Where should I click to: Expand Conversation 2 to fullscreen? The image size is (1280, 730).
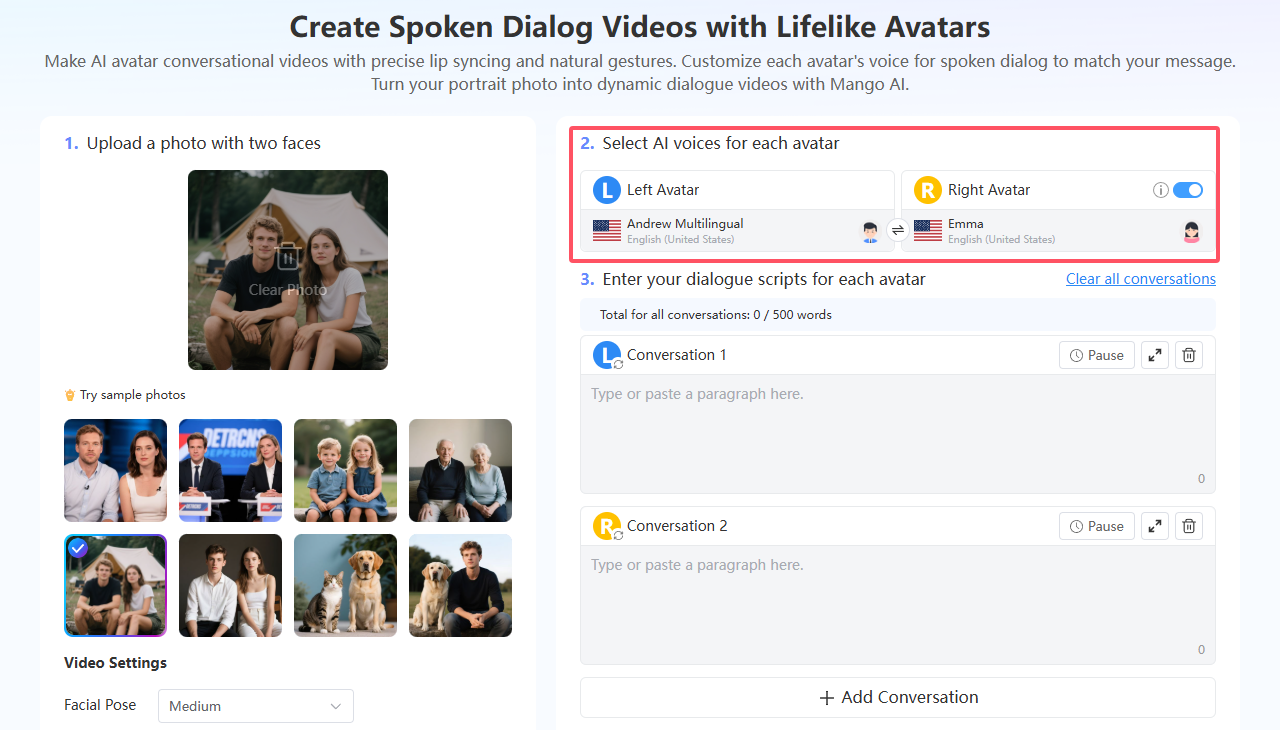(1154, 525)
